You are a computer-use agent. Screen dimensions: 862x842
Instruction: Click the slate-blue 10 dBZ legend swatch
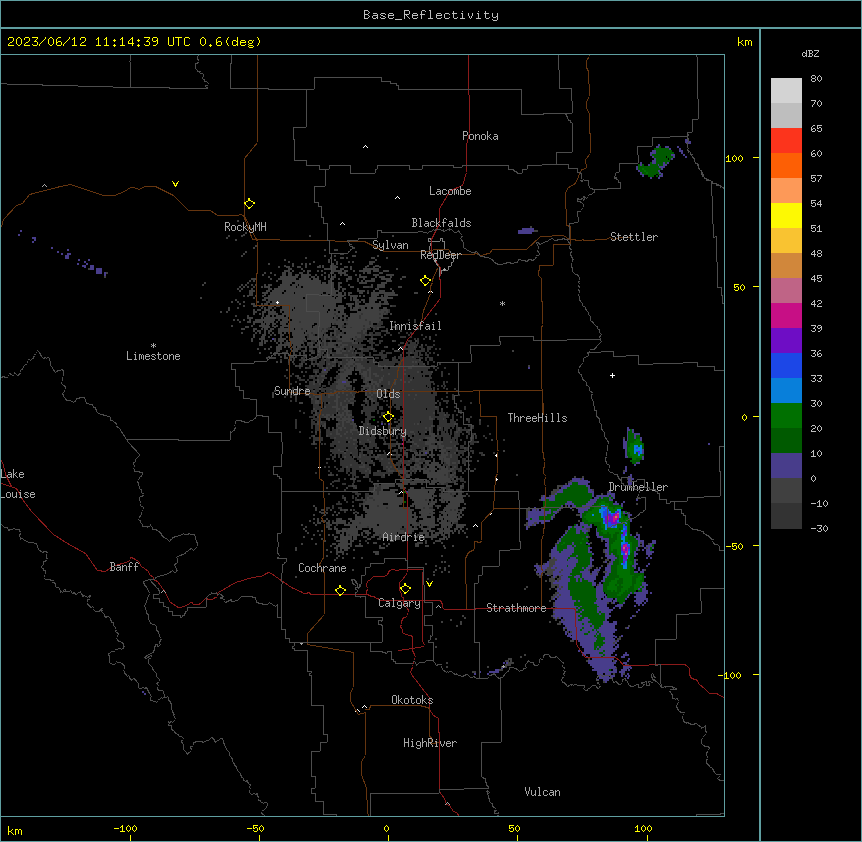click(x=786, y=466)
